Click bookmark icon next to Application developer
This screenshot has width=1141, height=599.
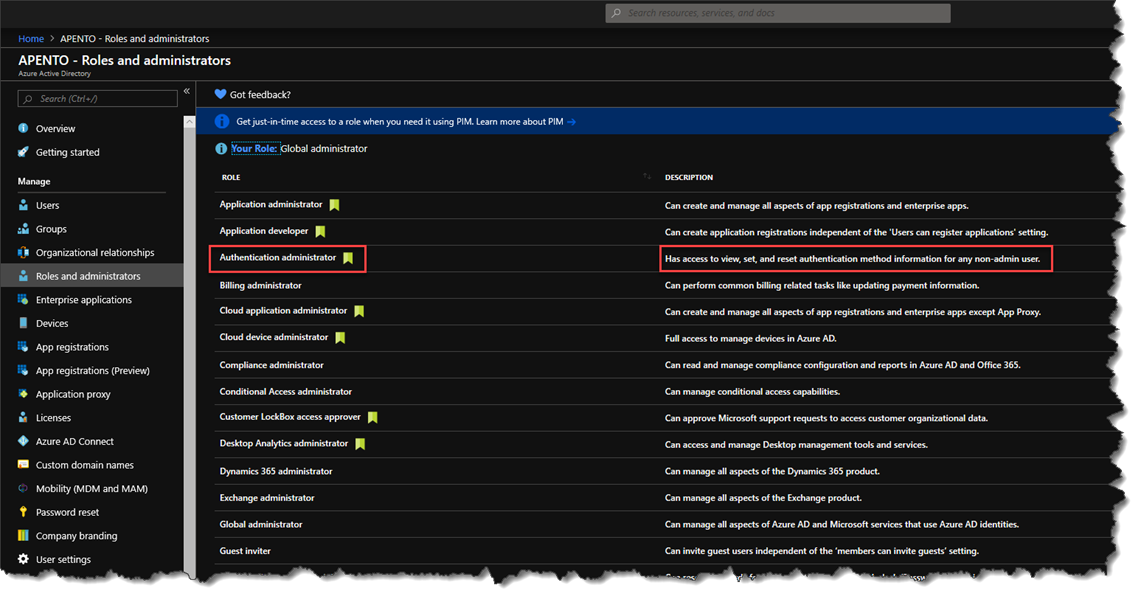320,231
